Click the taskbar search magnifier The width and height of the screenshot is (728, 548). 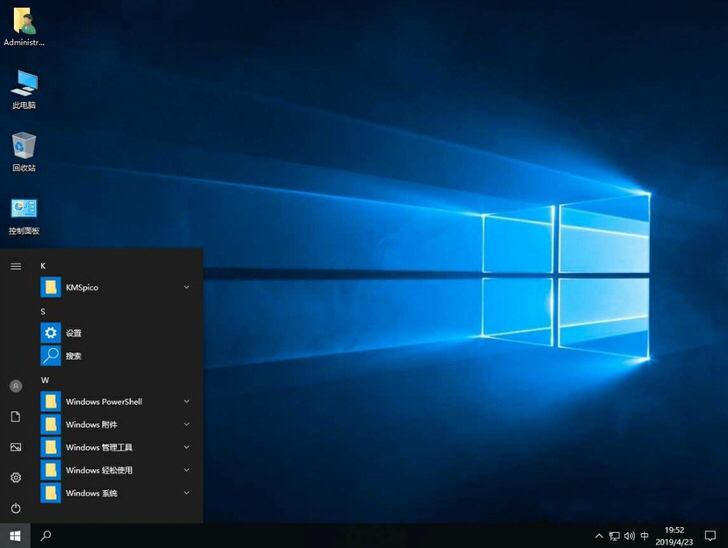pyautogui.click(x=46, y=536)
